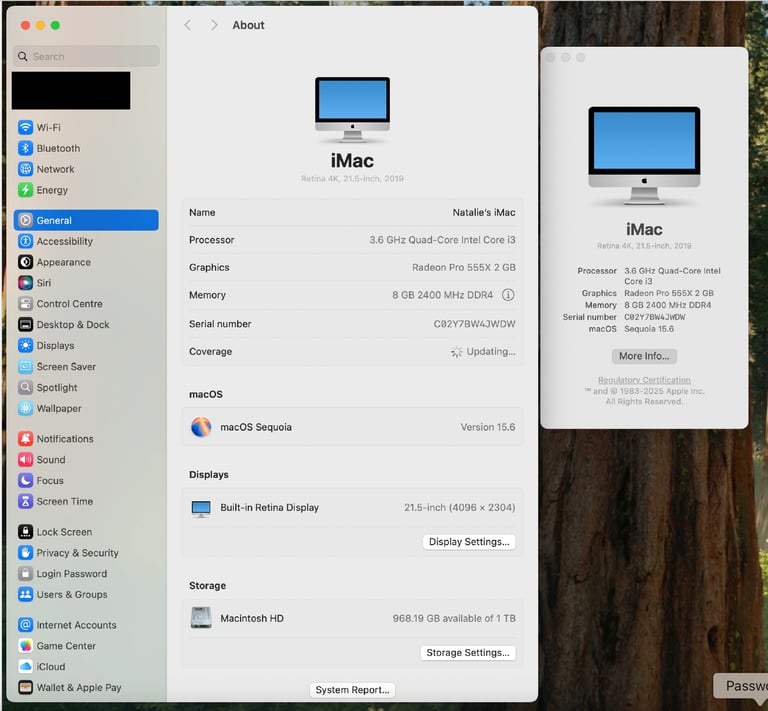Click the sidebar Search field
Viewport: 768px width, 711px height.
coord(86,56)
